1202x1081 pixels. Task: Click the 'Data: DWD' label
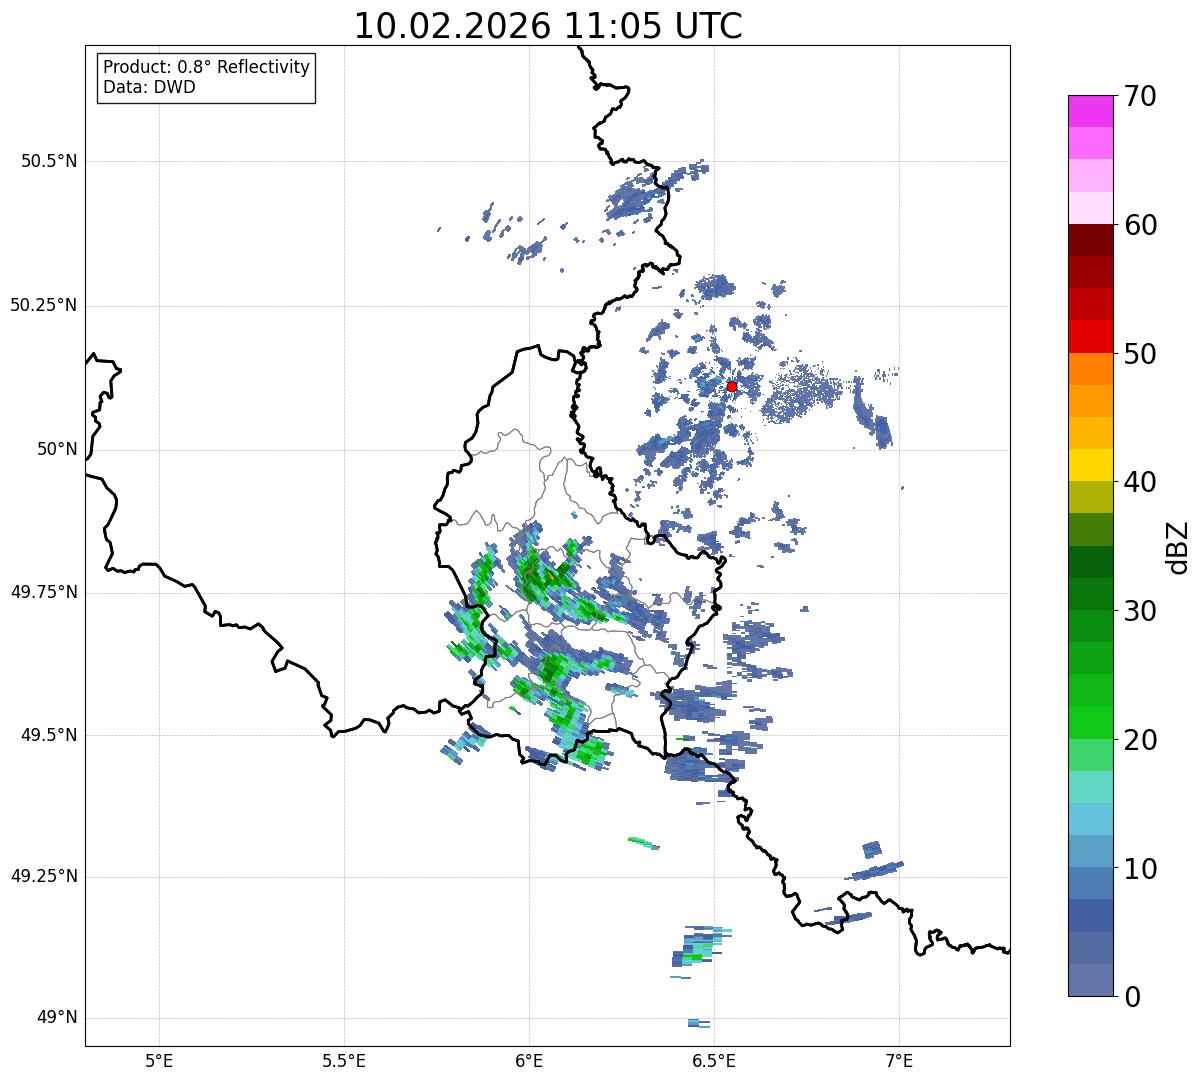point(149,87)
